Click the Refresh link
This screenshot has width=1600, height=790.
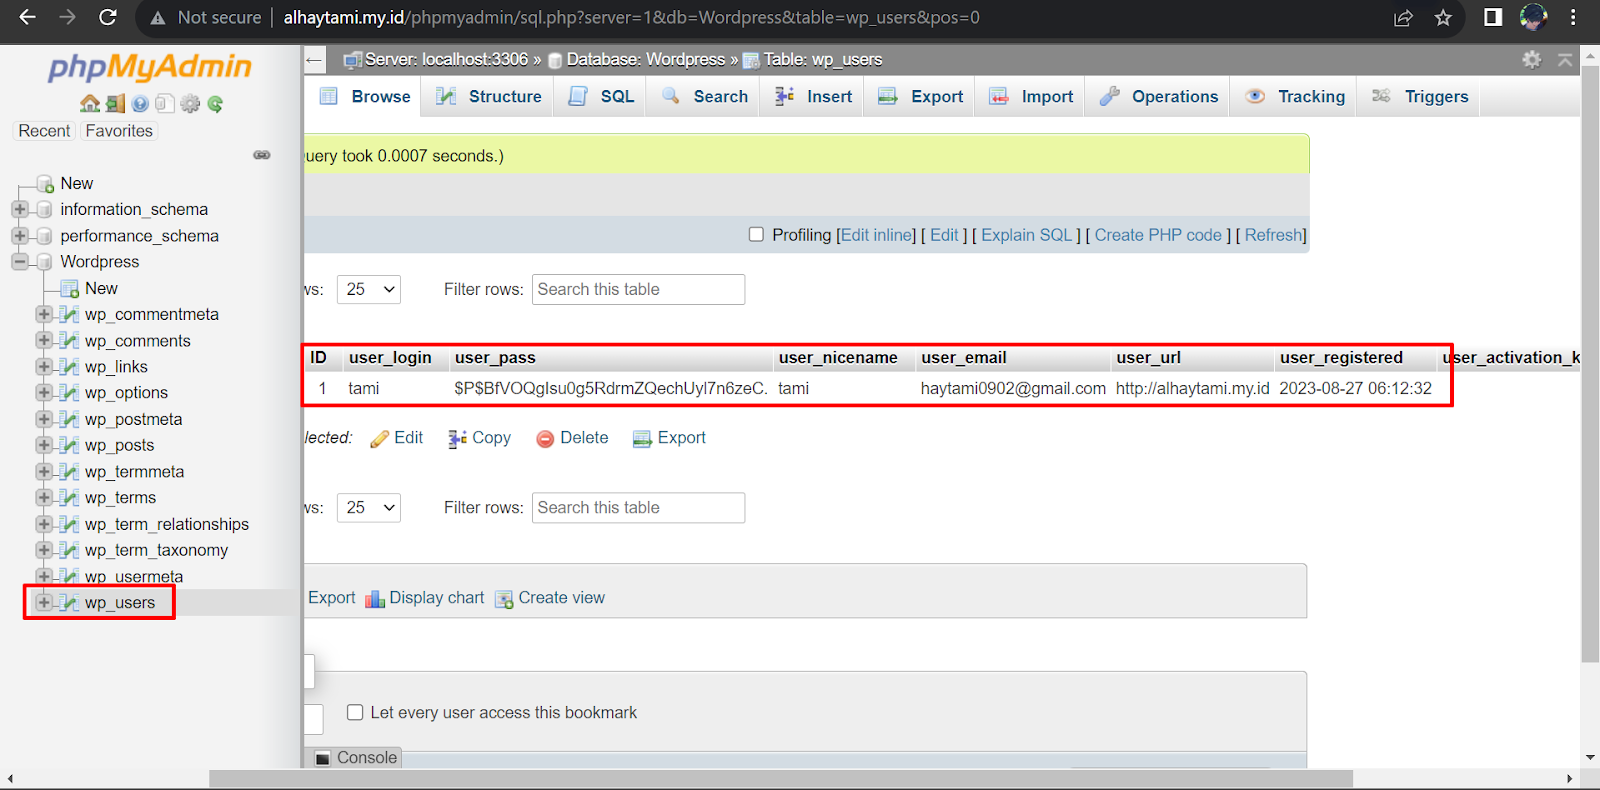pyautogui.click(x=1274, y=235)
